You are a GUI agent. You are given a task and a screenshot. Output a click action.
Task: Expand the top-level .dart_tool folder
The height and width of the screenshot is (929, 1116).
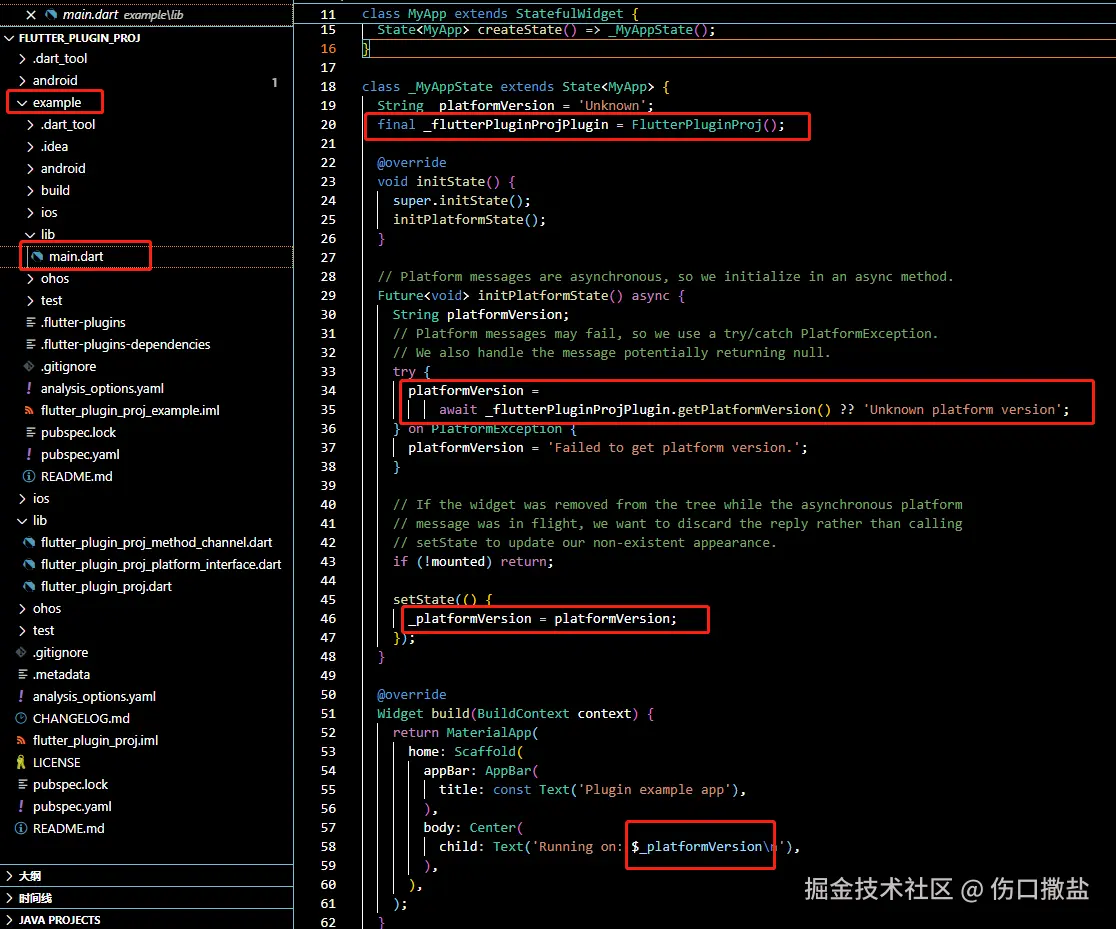pyautogui.click(x=22, y=58)
